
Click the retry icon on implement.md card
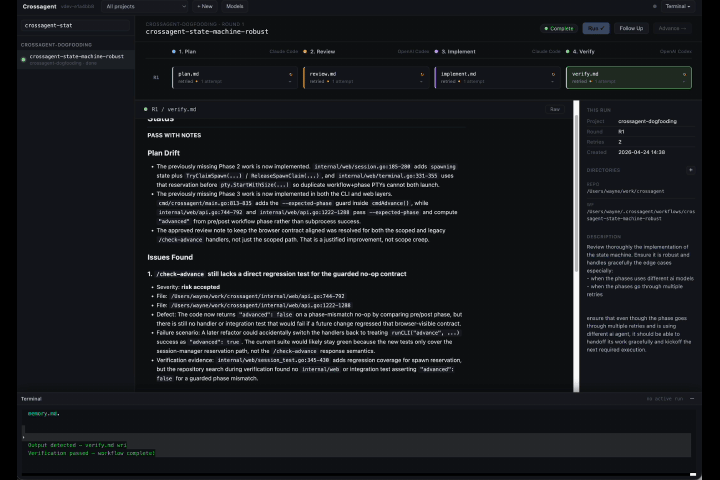(553, 74)
